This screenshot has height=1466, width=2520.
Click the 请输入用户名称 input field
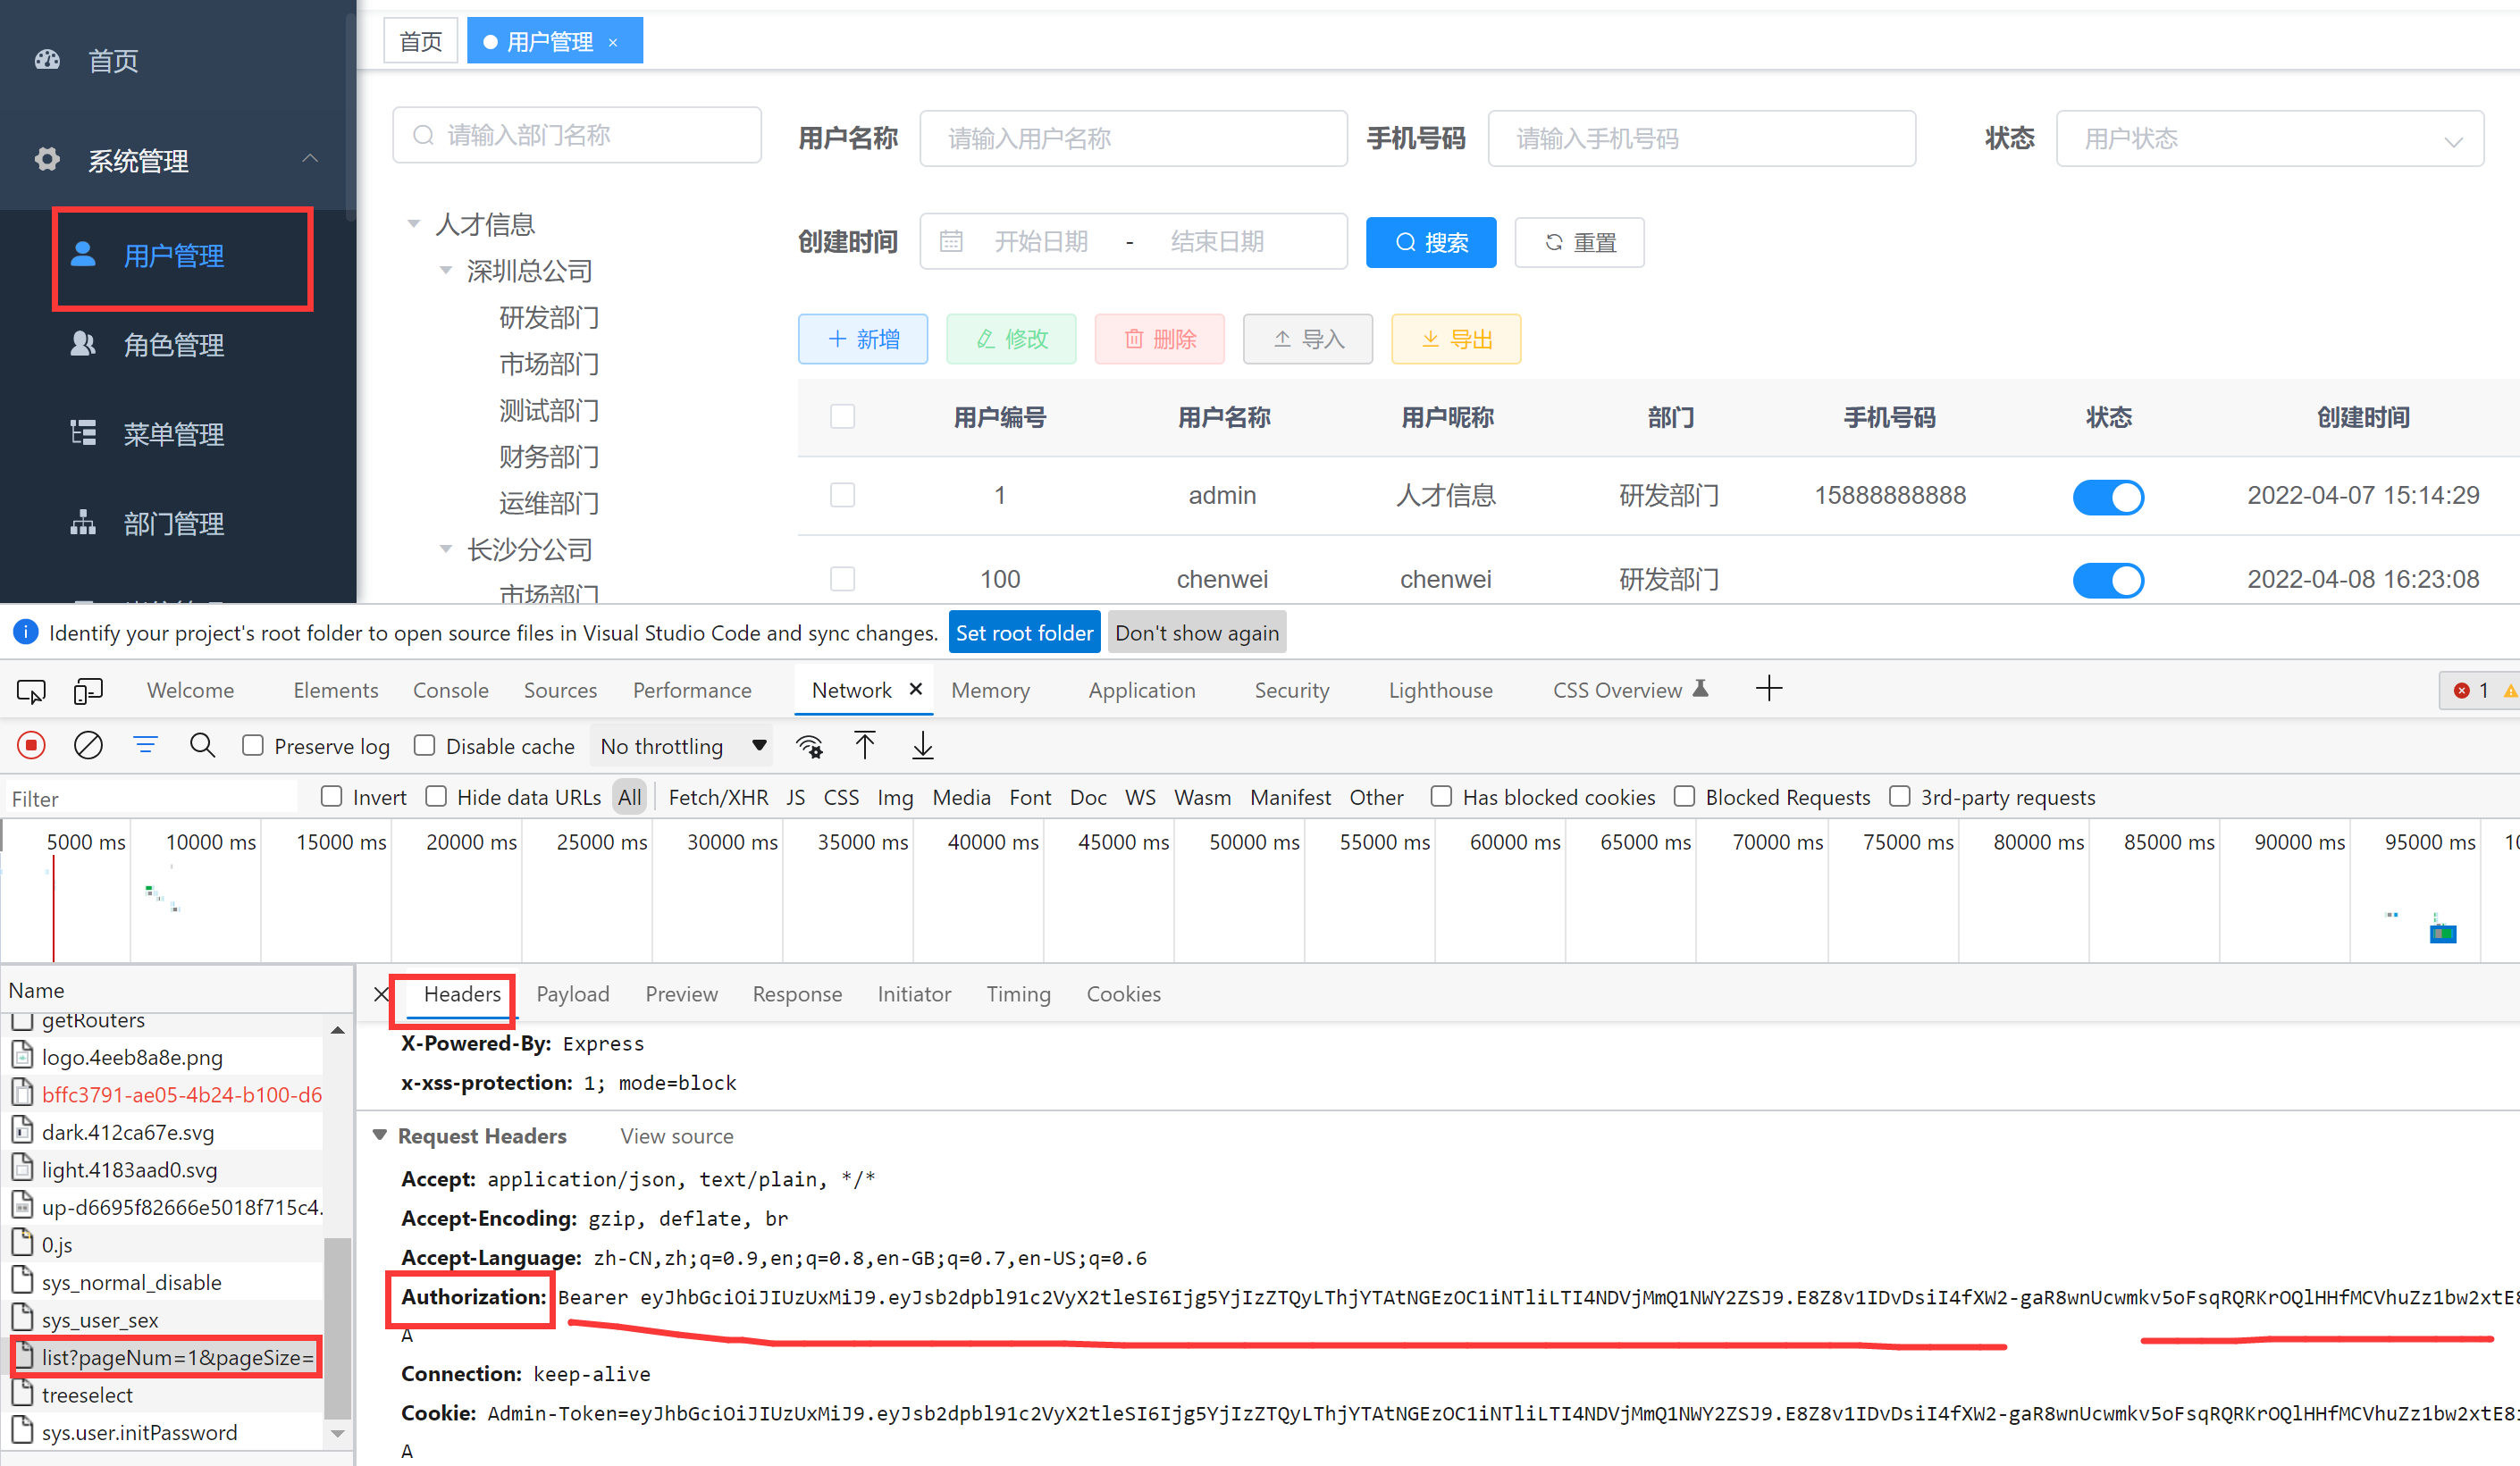pos(1132,139)
